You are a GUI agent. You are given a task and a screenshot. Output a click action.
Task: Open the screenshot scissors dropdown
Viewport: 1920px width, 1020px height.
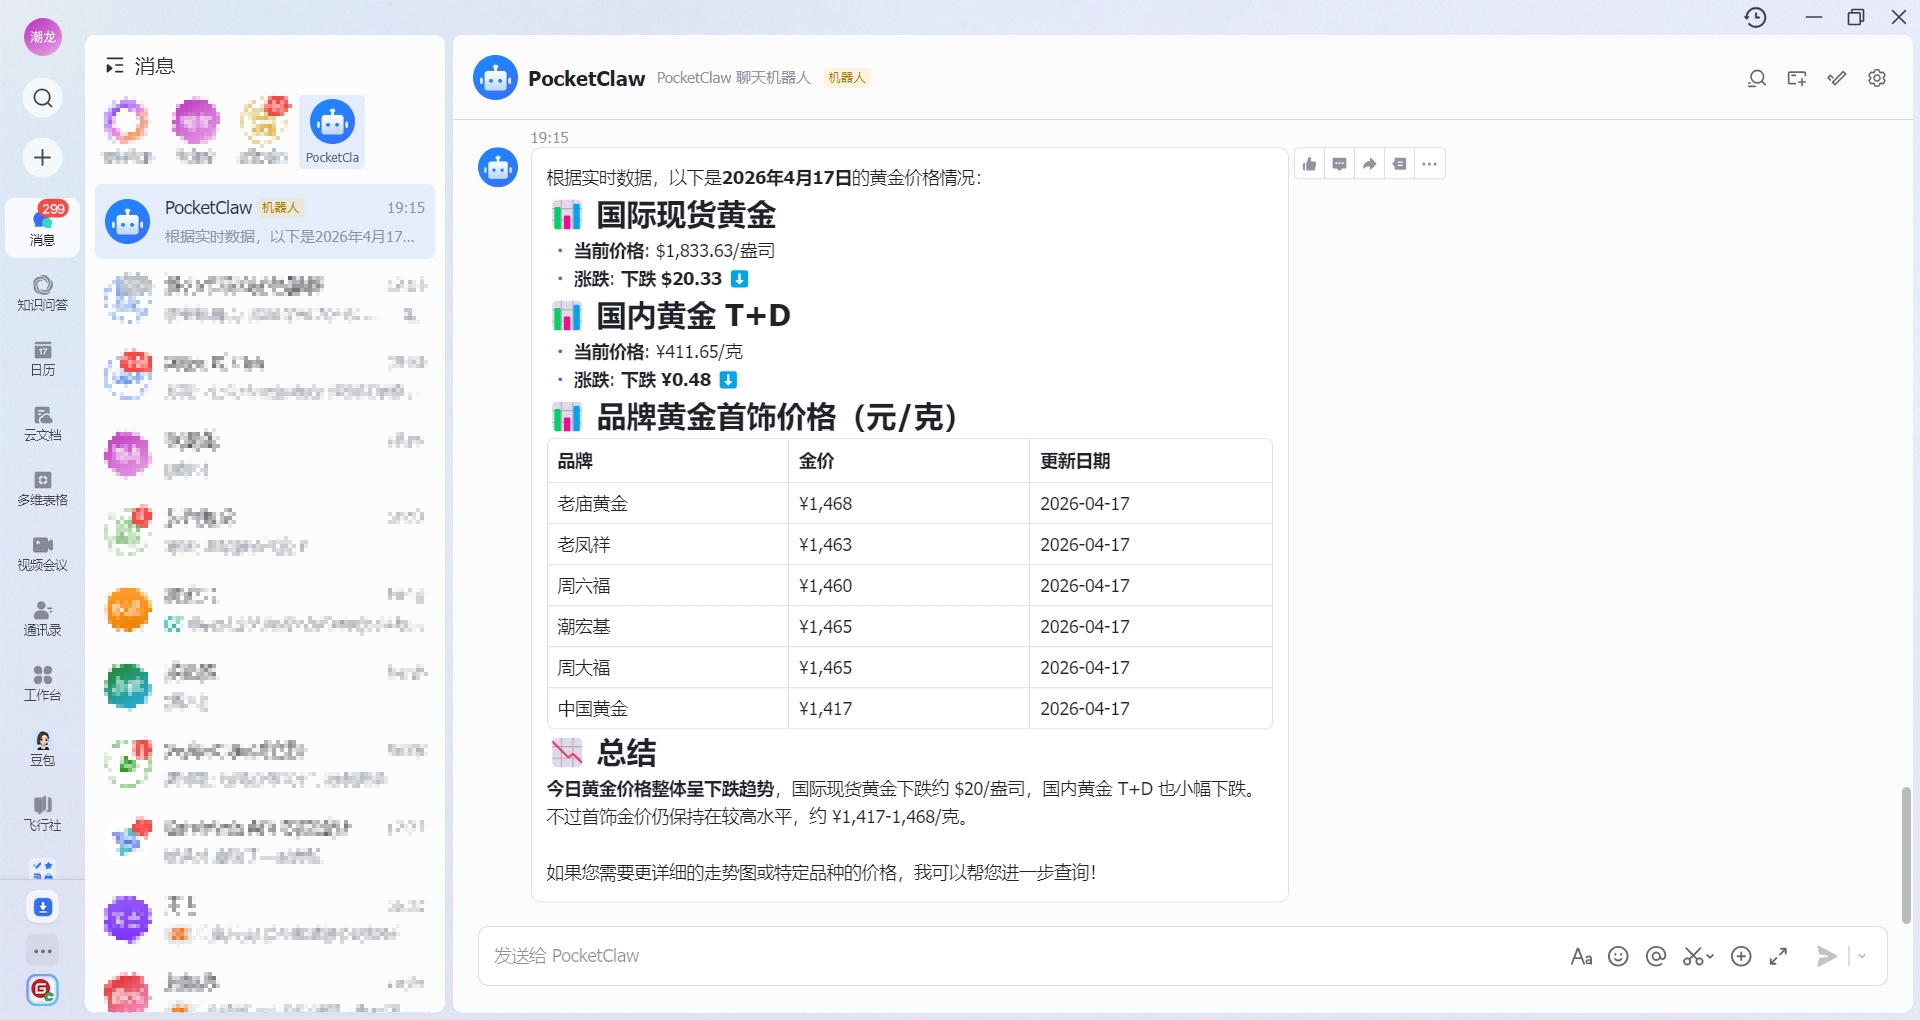coord(1698,957)
